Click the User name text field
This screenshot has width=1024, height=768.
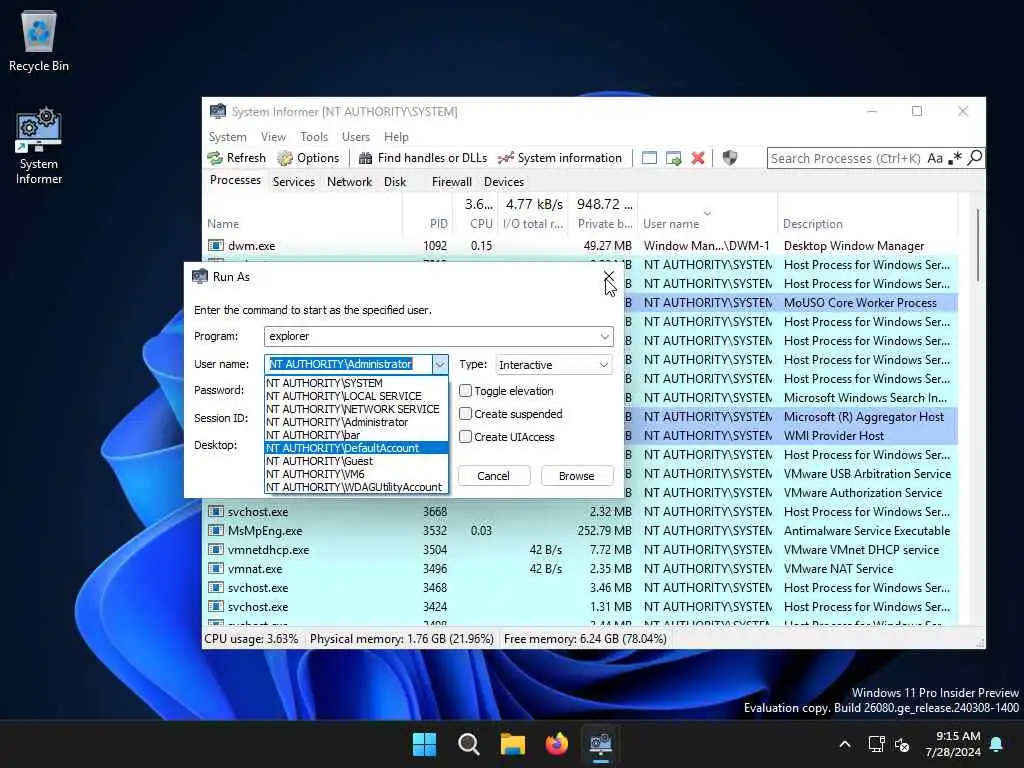pyautogui.click(x=349, y=364)
